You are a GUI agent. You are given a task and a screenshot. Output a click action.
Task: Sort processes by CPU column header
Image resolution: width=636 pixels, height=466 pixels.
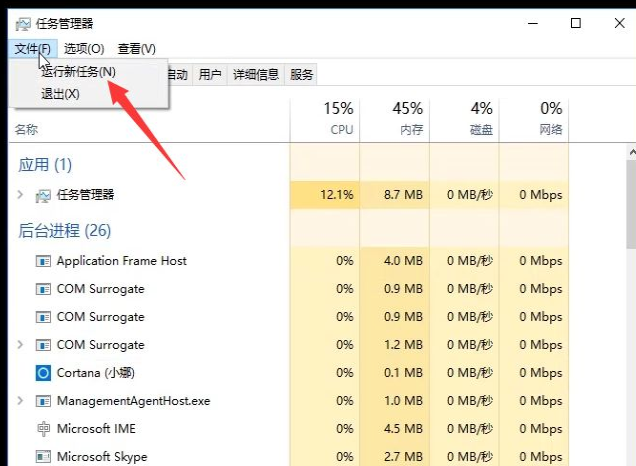[325, 120]
